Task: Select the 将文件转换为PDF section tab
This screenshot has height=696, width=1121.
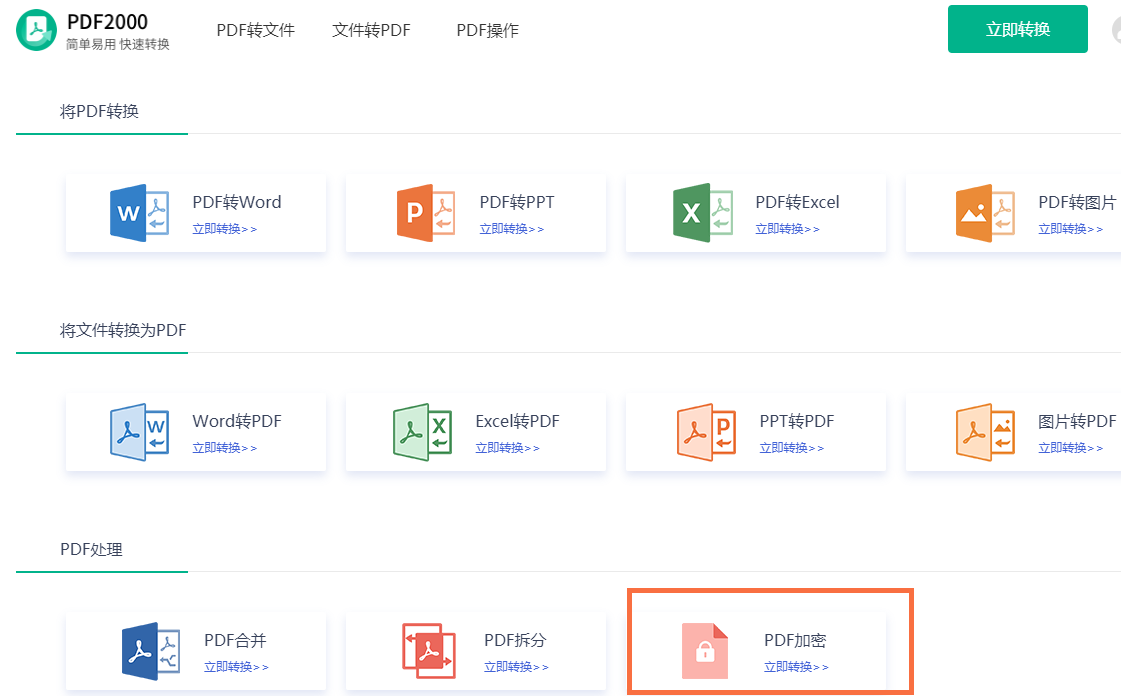Action: [123, 330]
